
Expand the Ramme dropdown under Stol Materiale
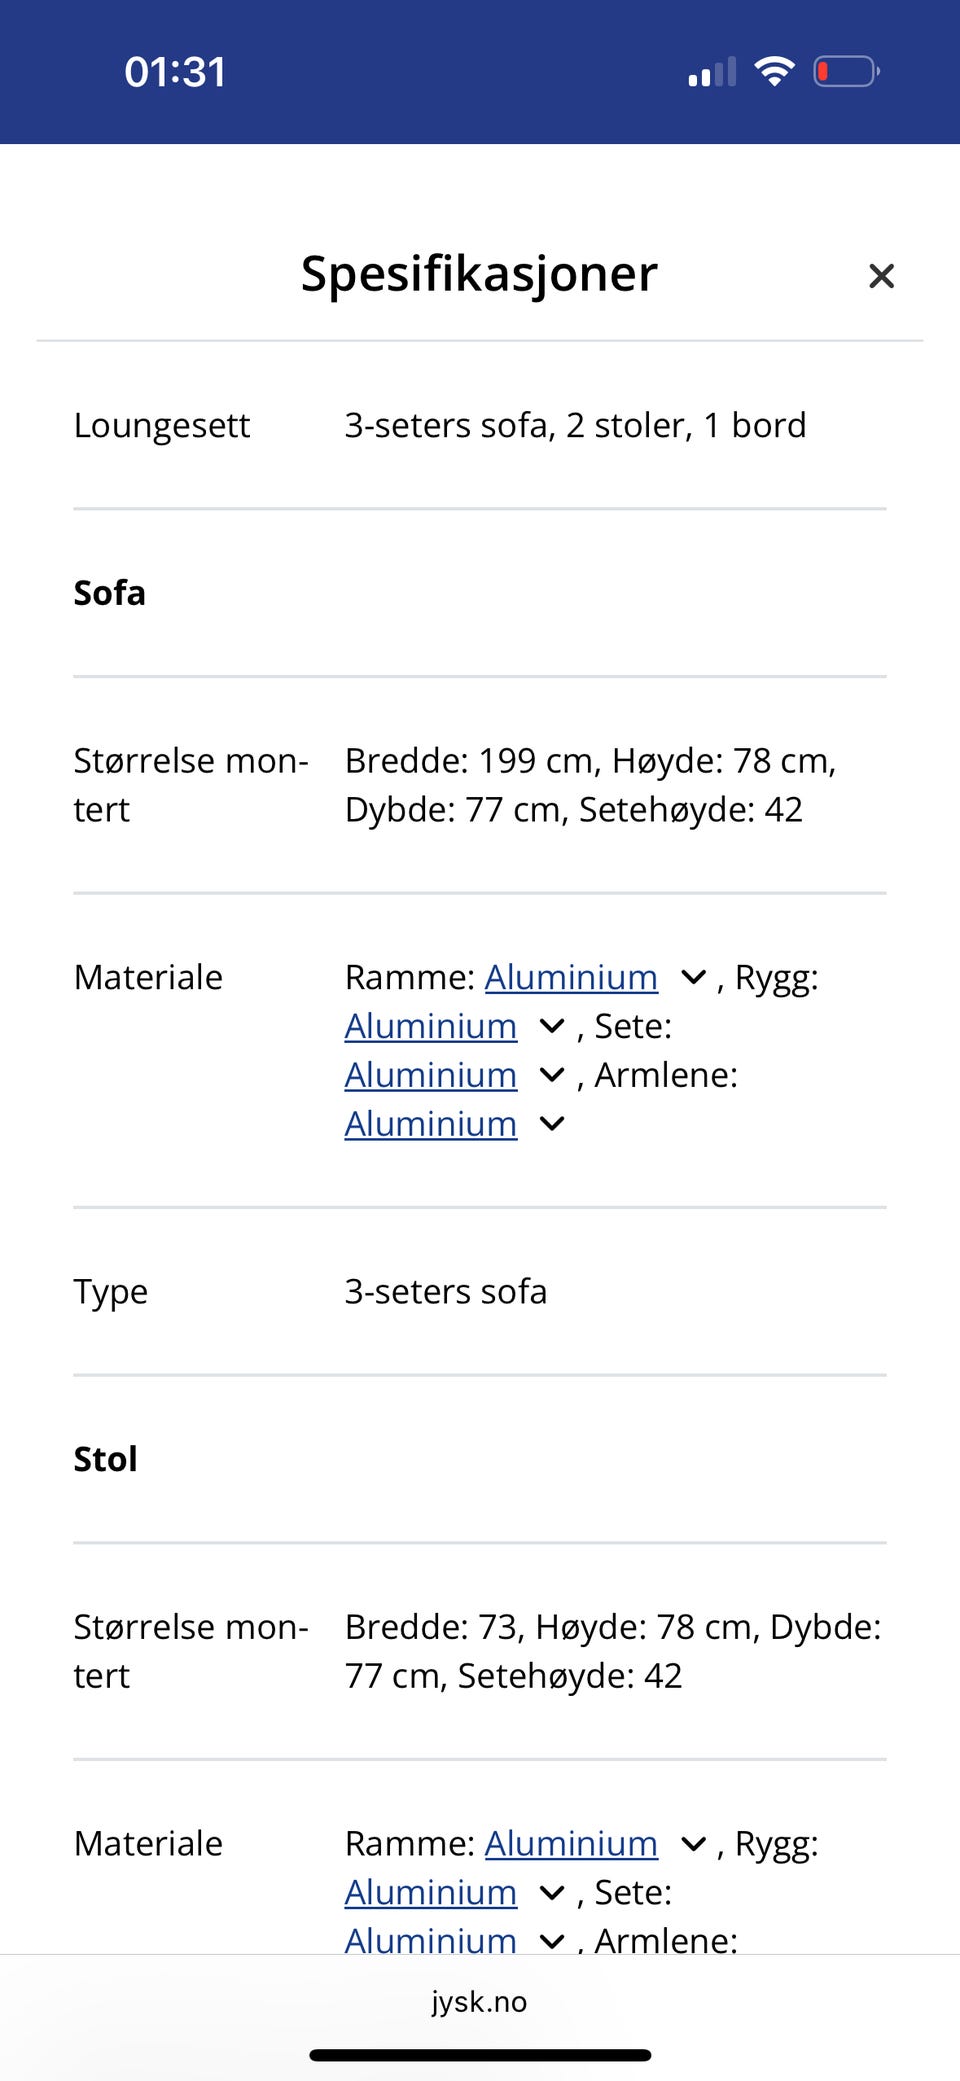coord(694,1844)
